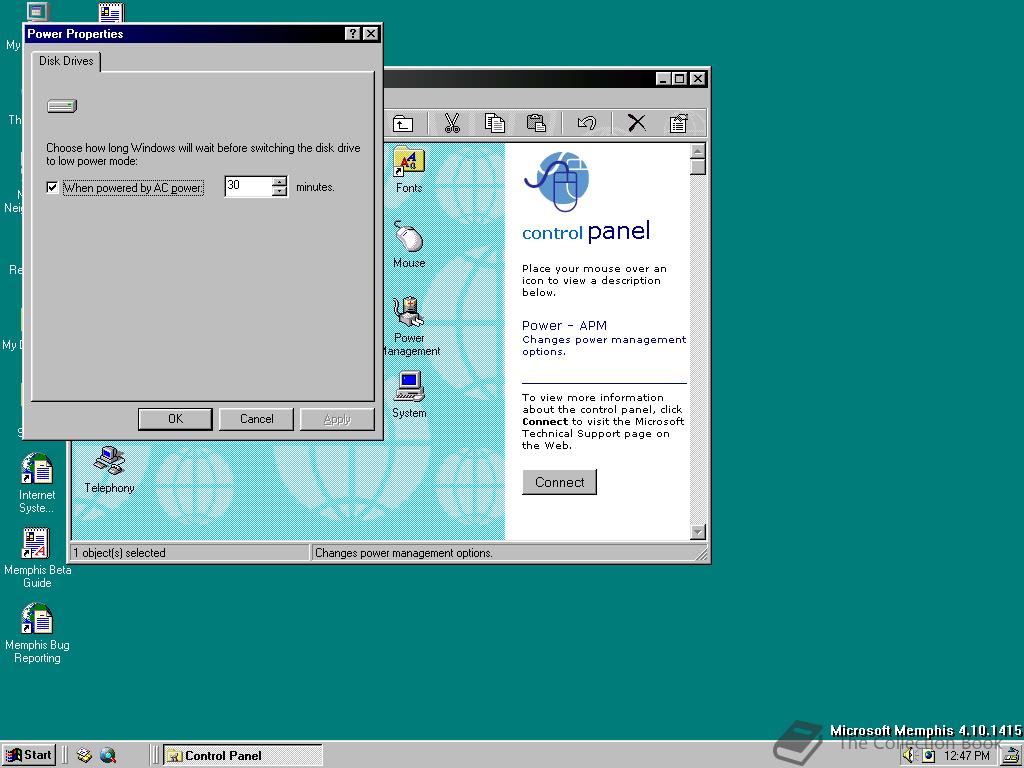Click Control Panel scrollbar down arrow

pyautogui.click(x=697, y=532)
